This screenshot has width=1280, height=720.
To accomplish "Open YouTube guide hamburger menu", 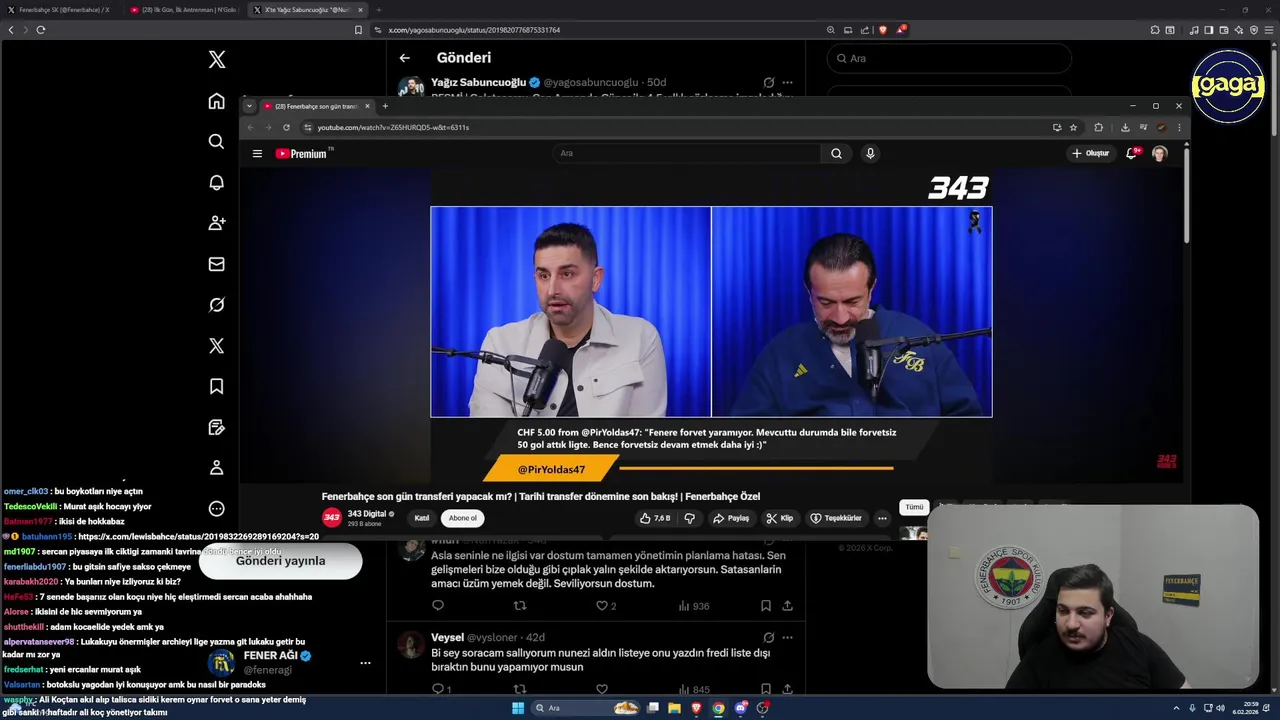I will coord(257,154).
